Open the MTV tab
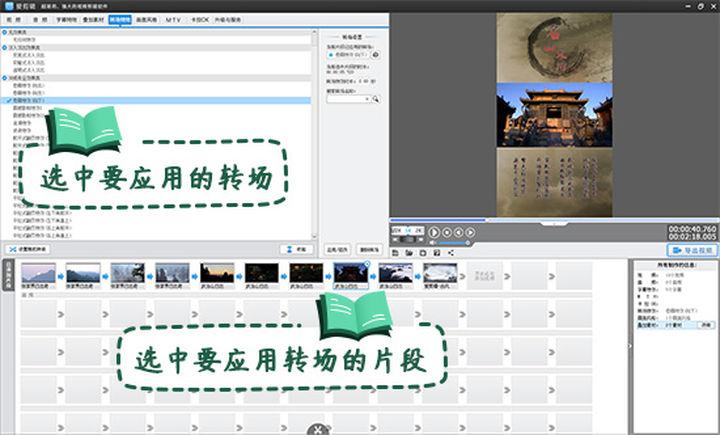The height and width of the screenshot is (435, 720). 173,20
